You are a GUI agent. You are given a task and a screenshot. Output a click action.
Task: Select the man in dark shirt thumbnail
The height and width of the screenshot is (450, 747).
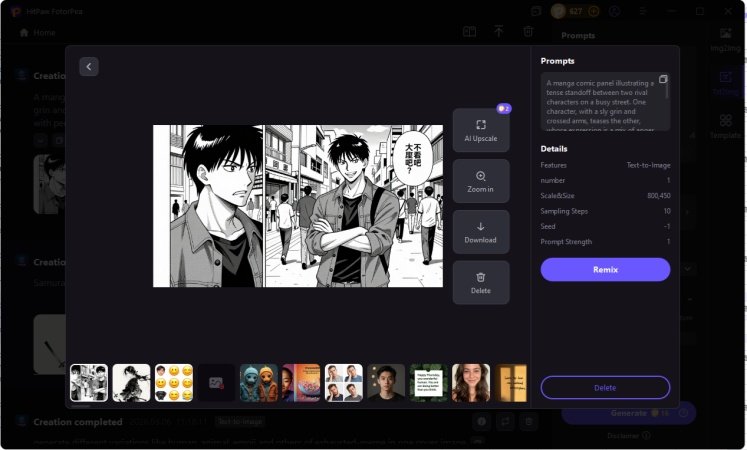pyautogui.click(x=386, y=383)
